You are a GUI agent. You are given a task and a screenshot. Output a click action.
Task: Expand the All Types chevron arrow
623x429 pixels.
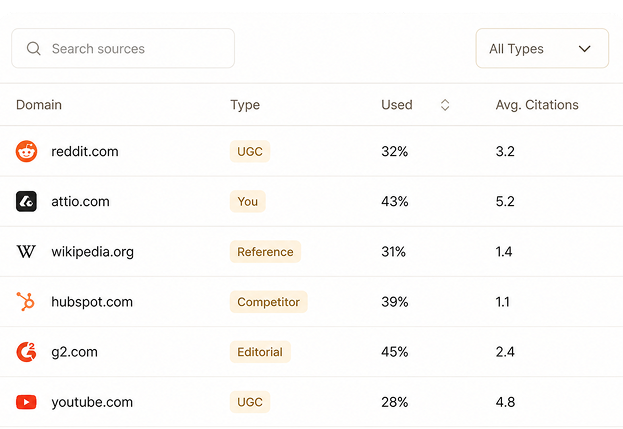click(584, 49)
